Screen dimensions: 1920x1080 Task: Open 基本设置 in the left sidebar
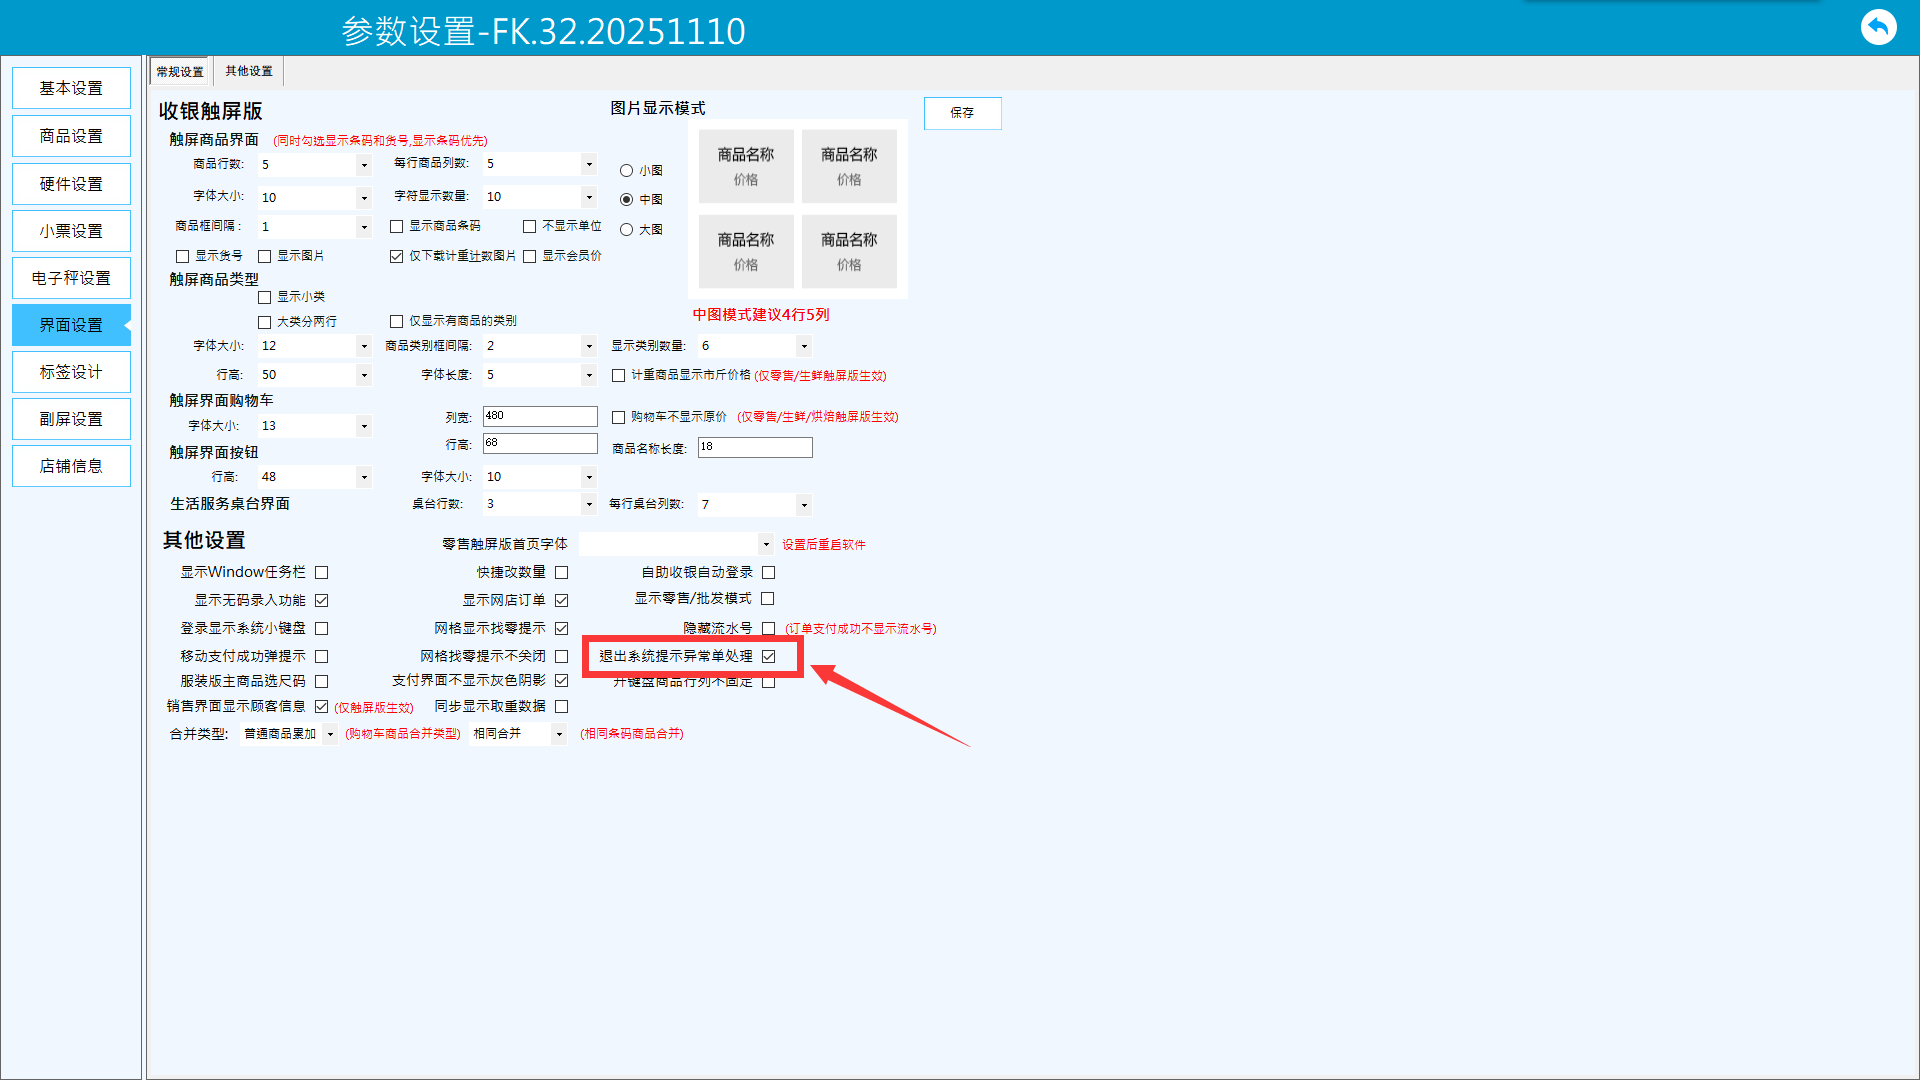point(71,88)
